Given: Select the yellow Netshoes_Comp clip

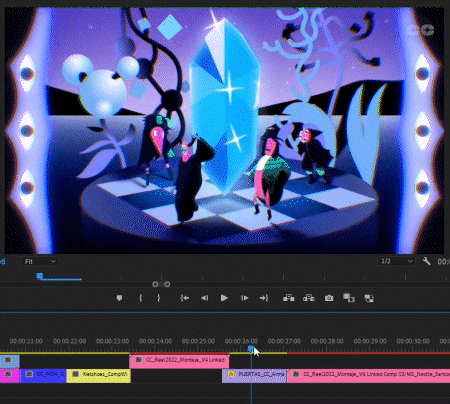Looking at the screenshot, I should coord(99,375).
